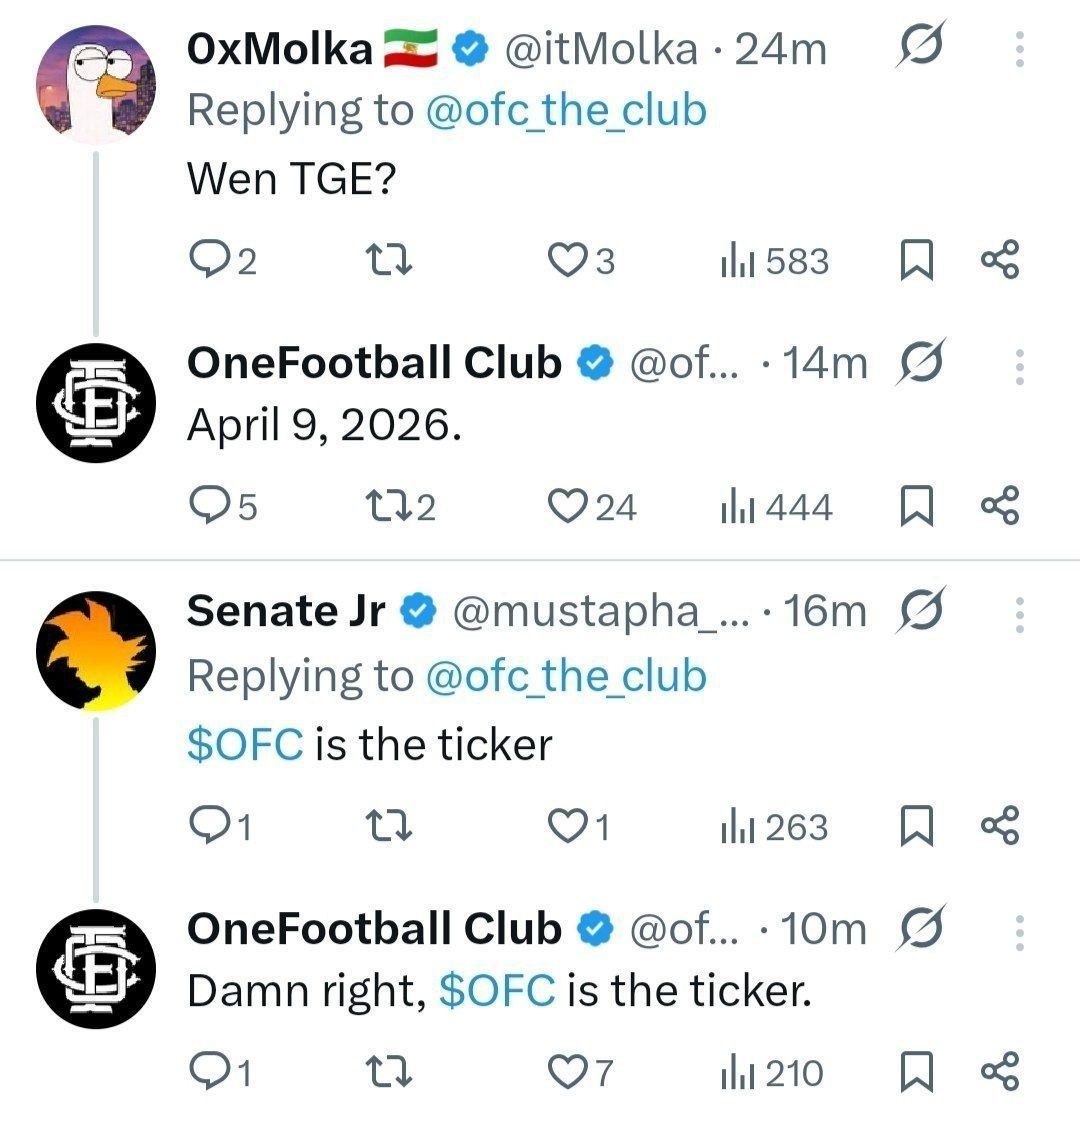
Task: Open more options on Senate Jr's tweet
Action: coord(1019,614)
